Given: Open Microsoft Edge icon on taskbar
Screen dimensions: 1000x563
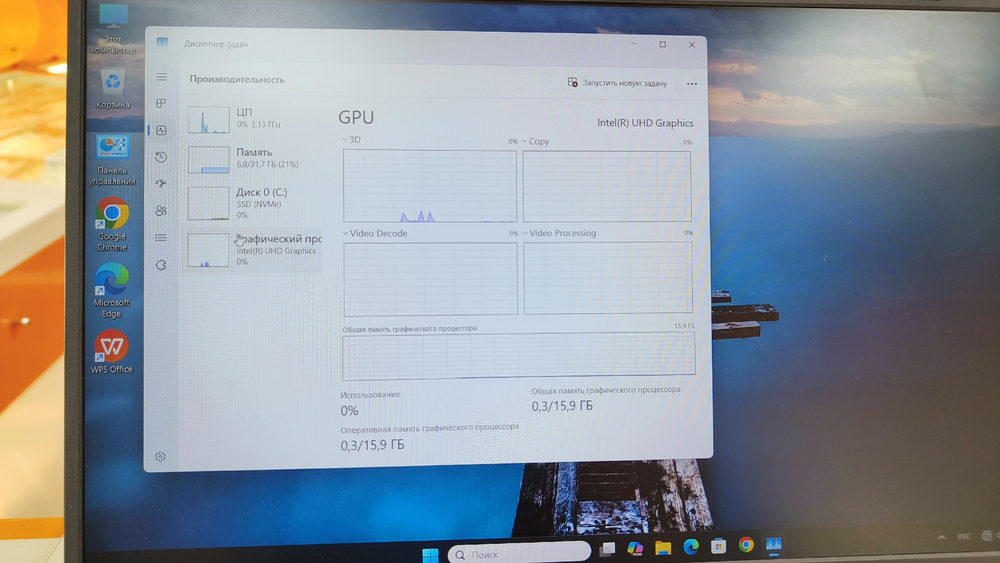Looking at the screenshot, I should coord(691,546).
